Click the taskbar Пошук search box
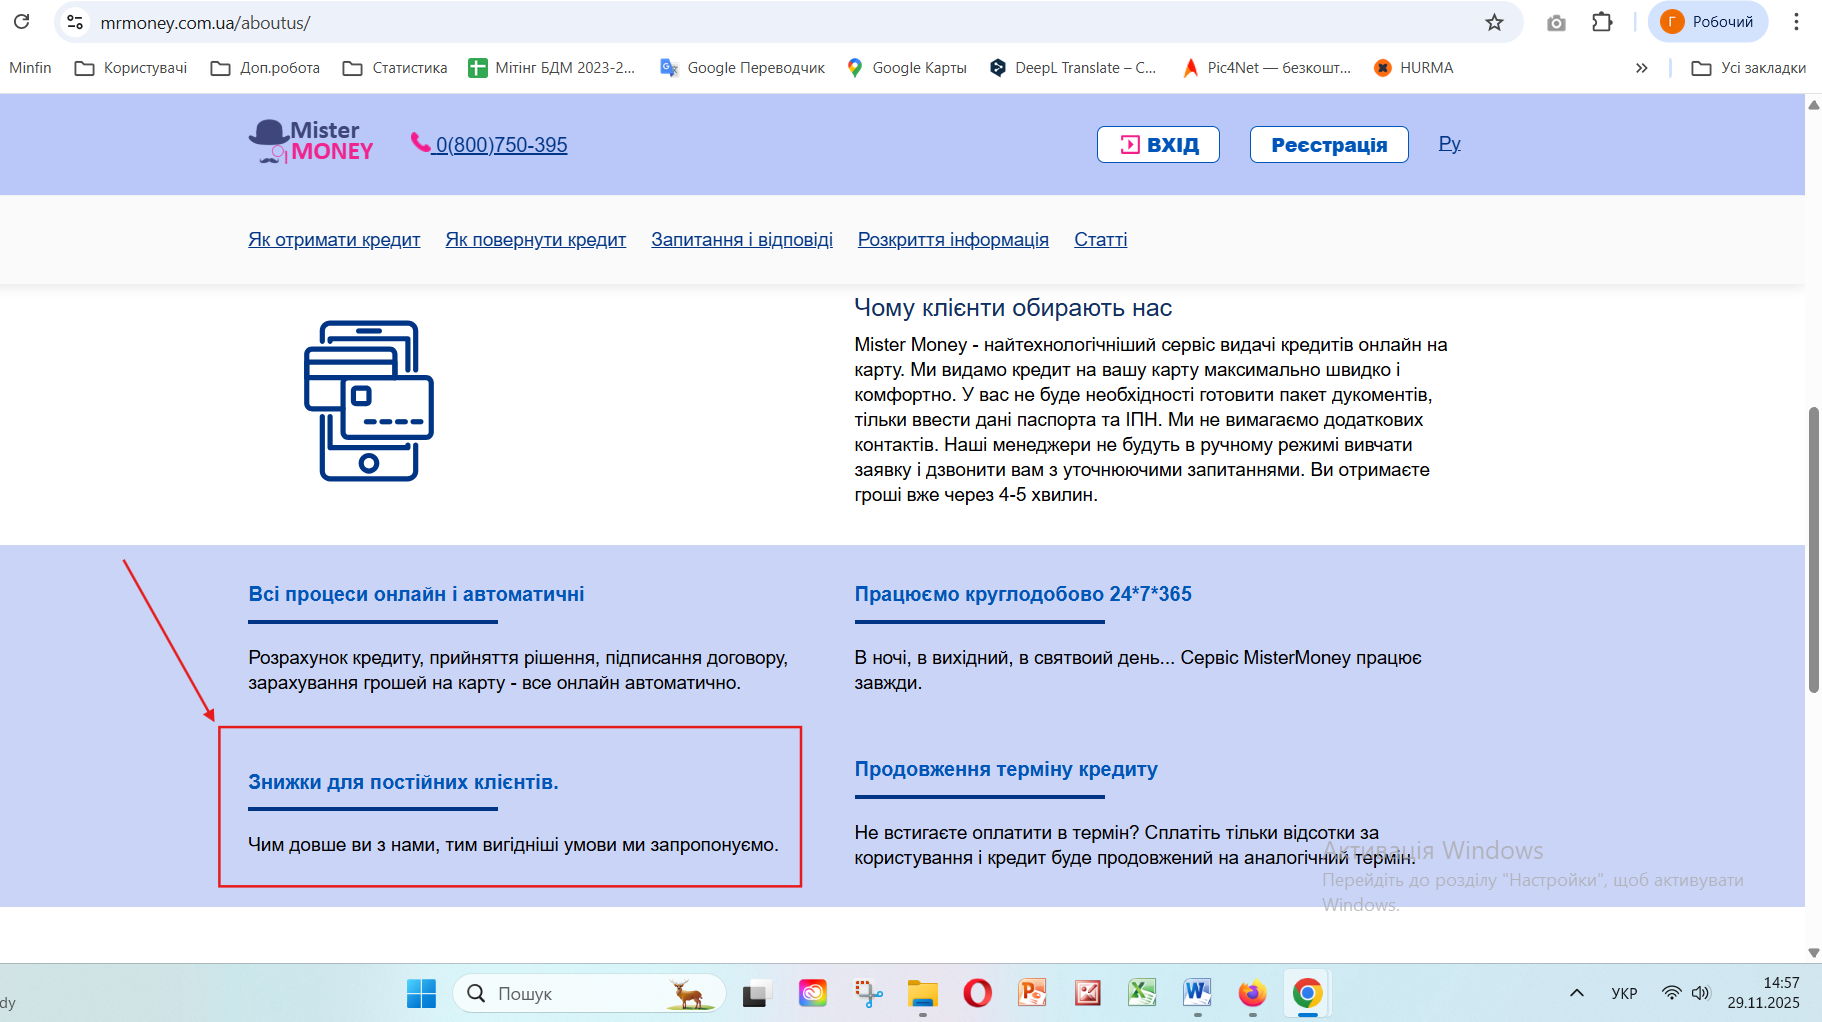 point(590,993)
